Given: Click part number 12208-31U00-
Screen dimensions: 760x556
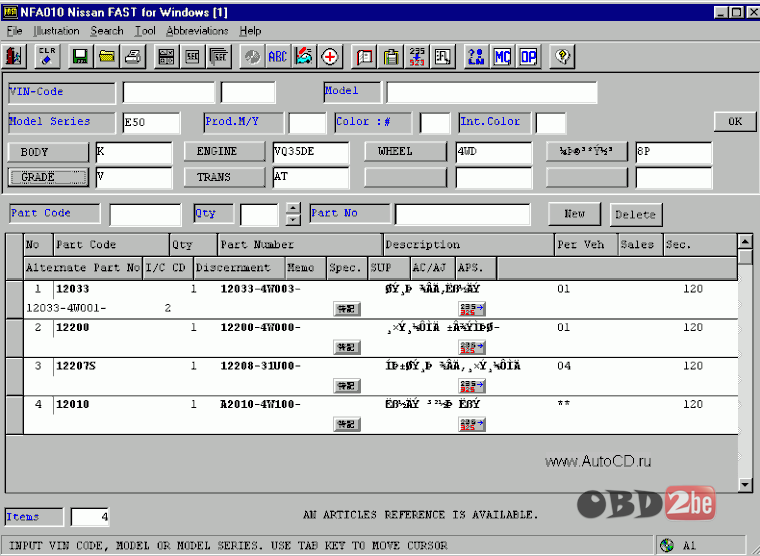Looking at the screenshot, I should 260,366.
